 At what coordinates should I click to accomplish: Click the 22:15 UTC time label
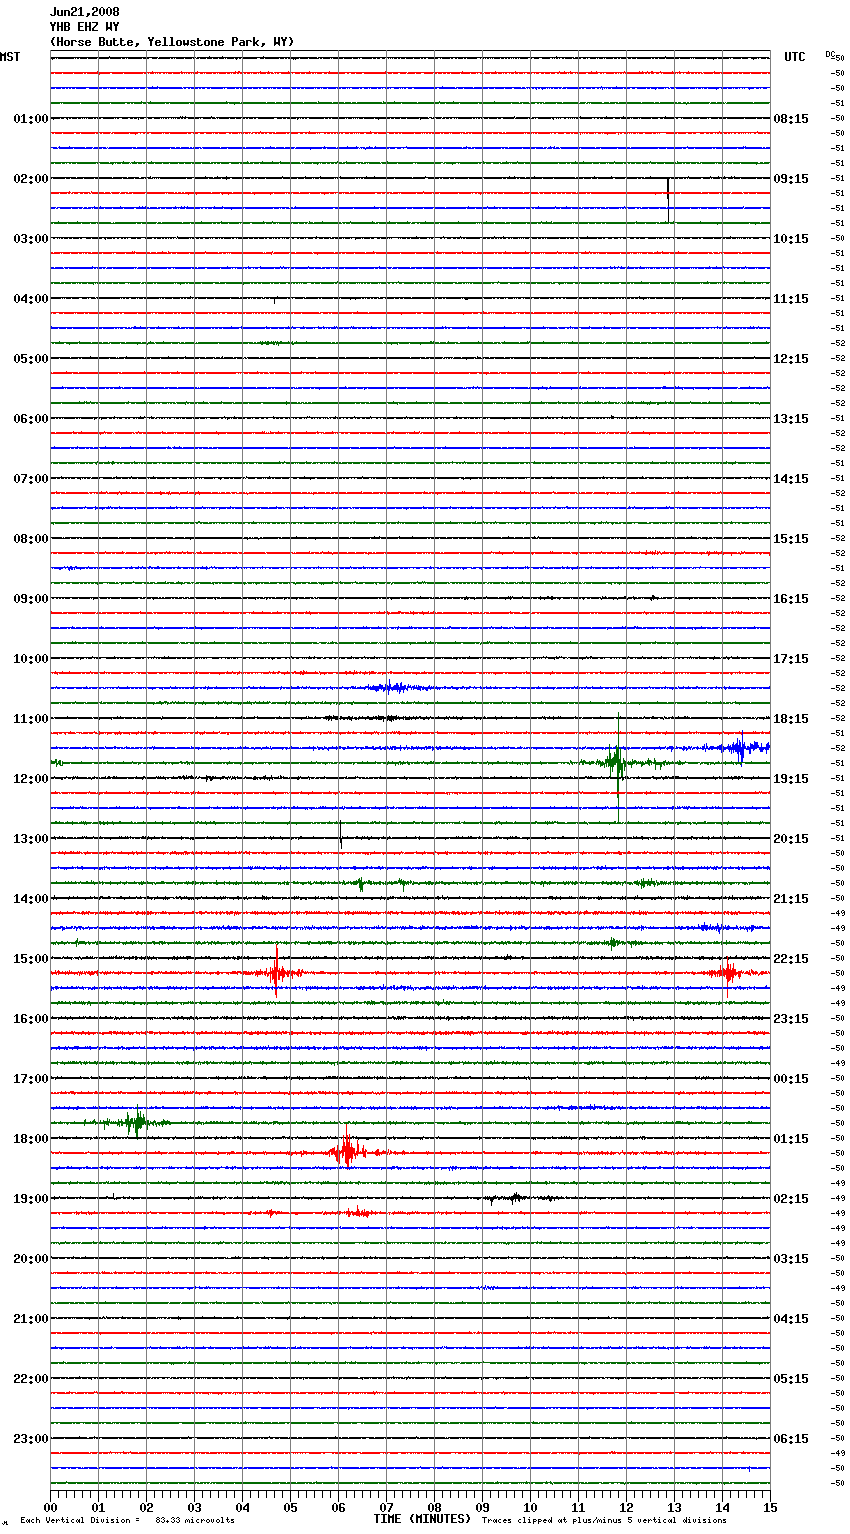791,959
